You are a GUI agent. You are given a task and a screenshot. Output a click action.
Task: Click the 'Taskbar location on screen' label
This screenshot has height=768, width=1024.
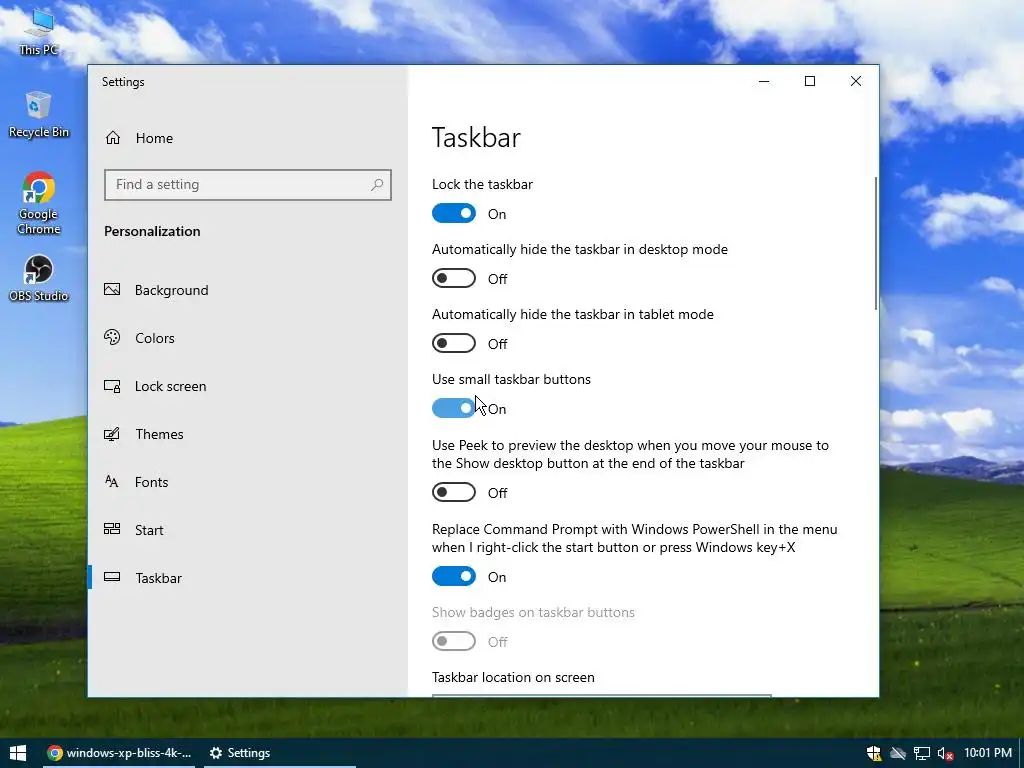click(513, 677)
